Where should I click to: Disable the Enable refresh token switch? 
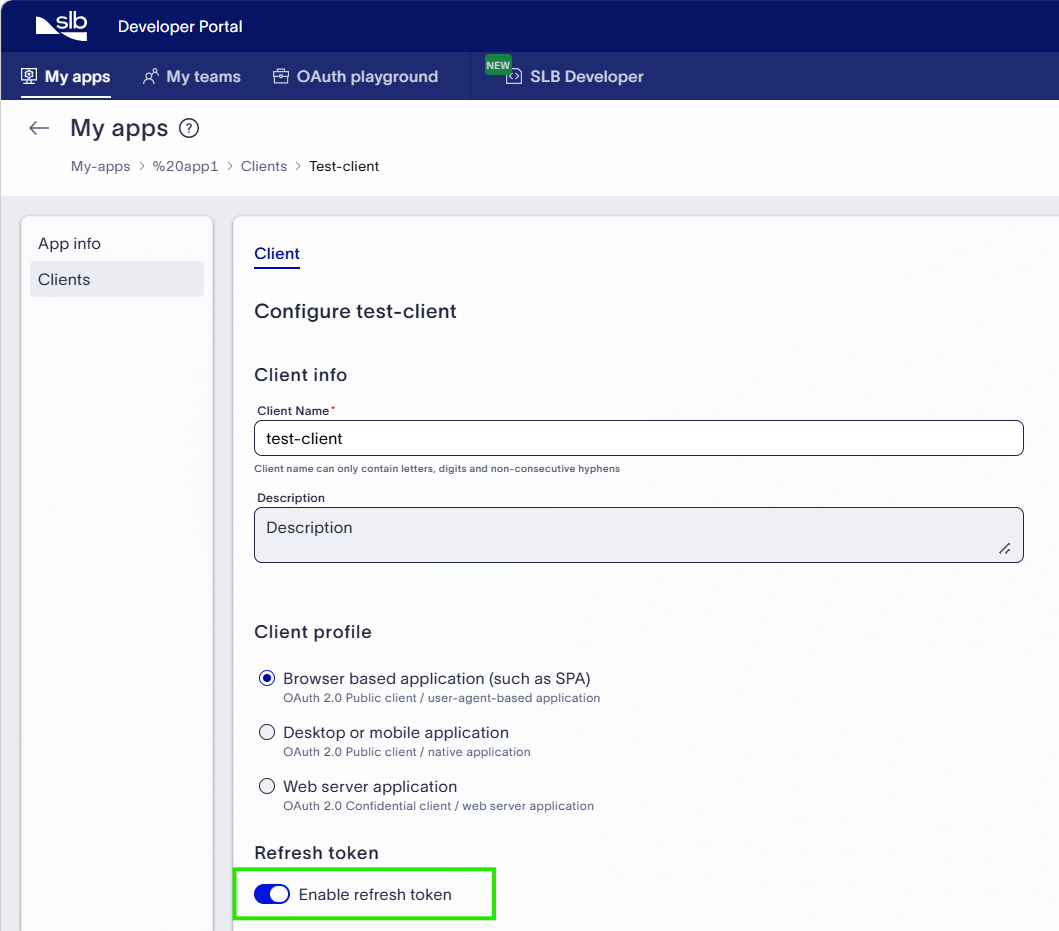[272, 894]
